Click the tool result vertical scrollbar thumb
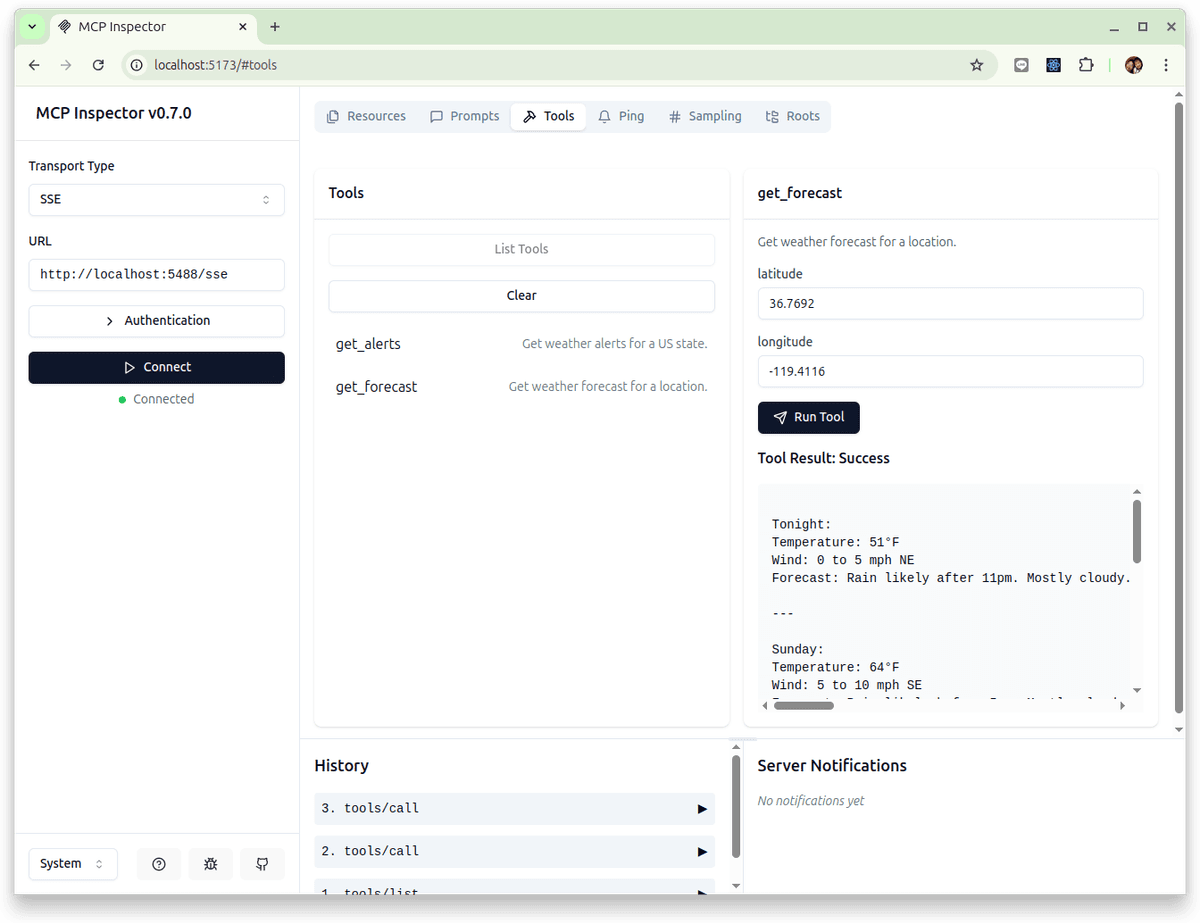This screenshot has width=1200, height=923. (1137, 531)
